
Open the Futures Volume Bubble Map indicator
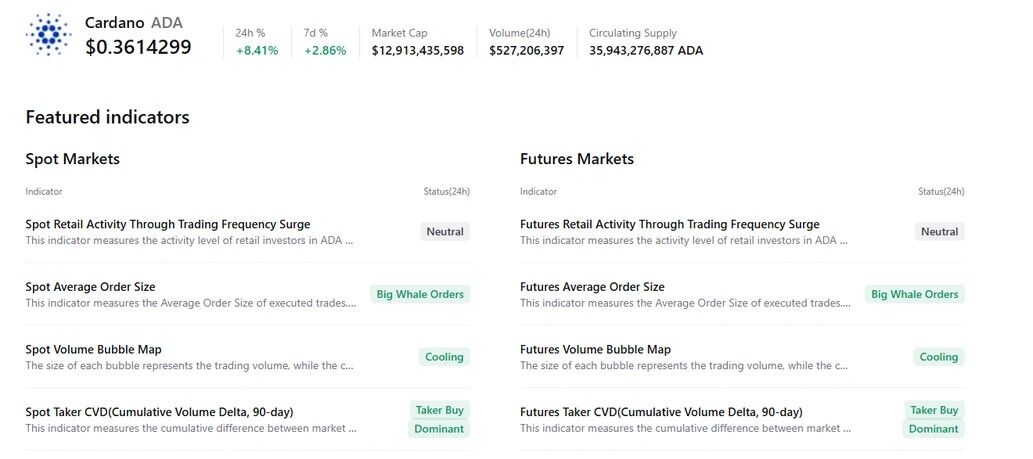click(x=596, y=349)
